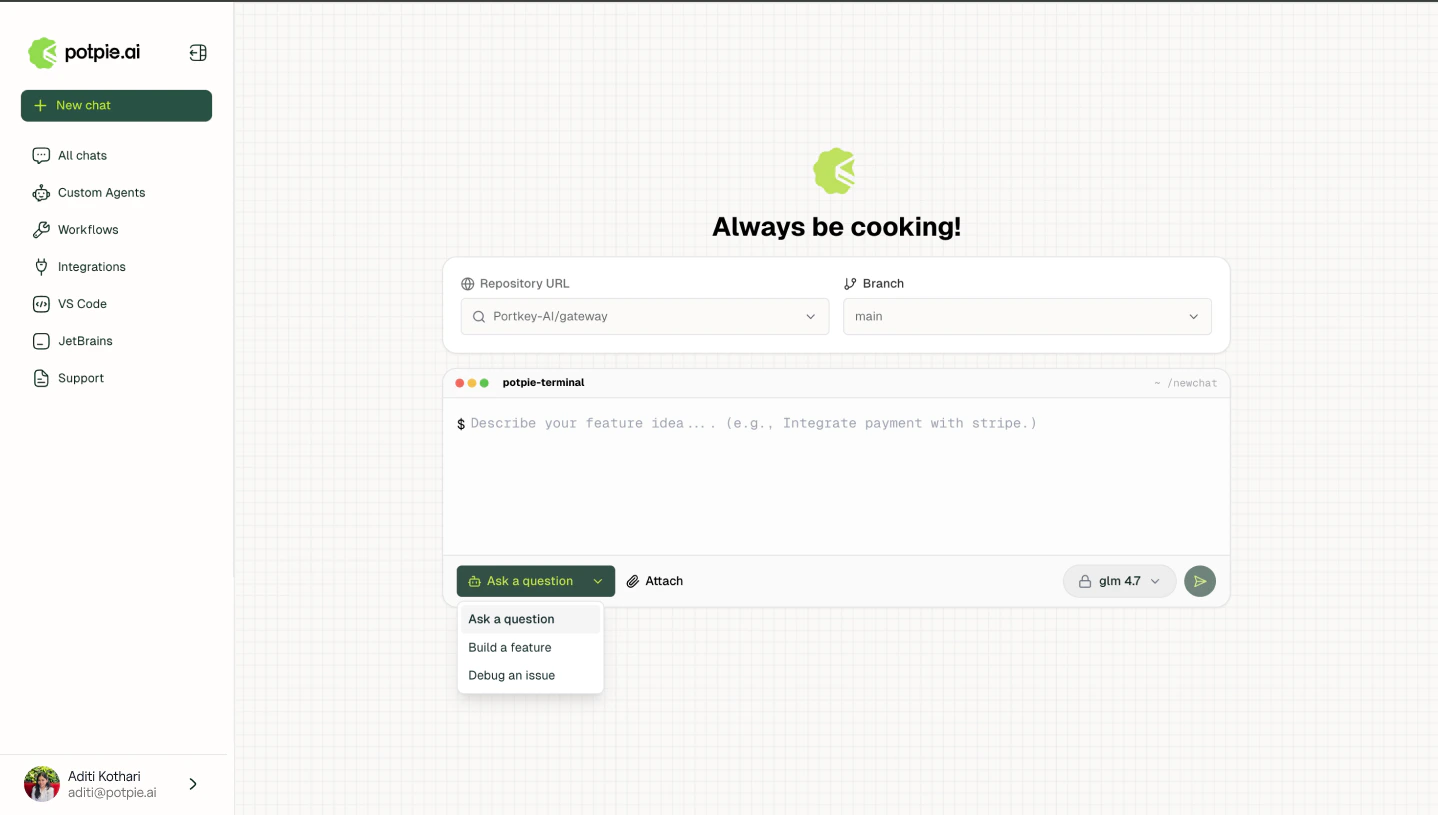Click the green potpie logo above heading
Viewport: 1438px width, 815px height.
click(835, 171)
